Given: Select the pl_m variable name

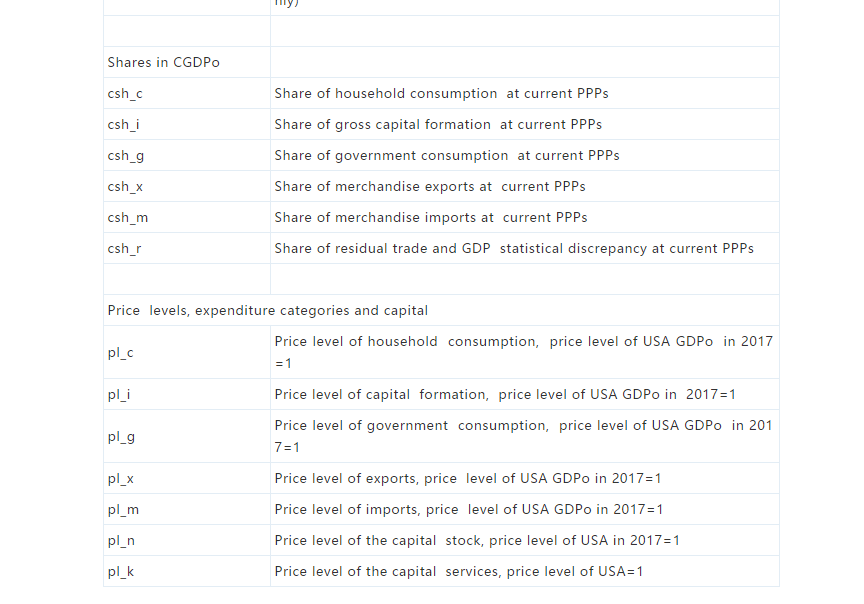Looking at the screenshot, I should click(x=124, y=509).
